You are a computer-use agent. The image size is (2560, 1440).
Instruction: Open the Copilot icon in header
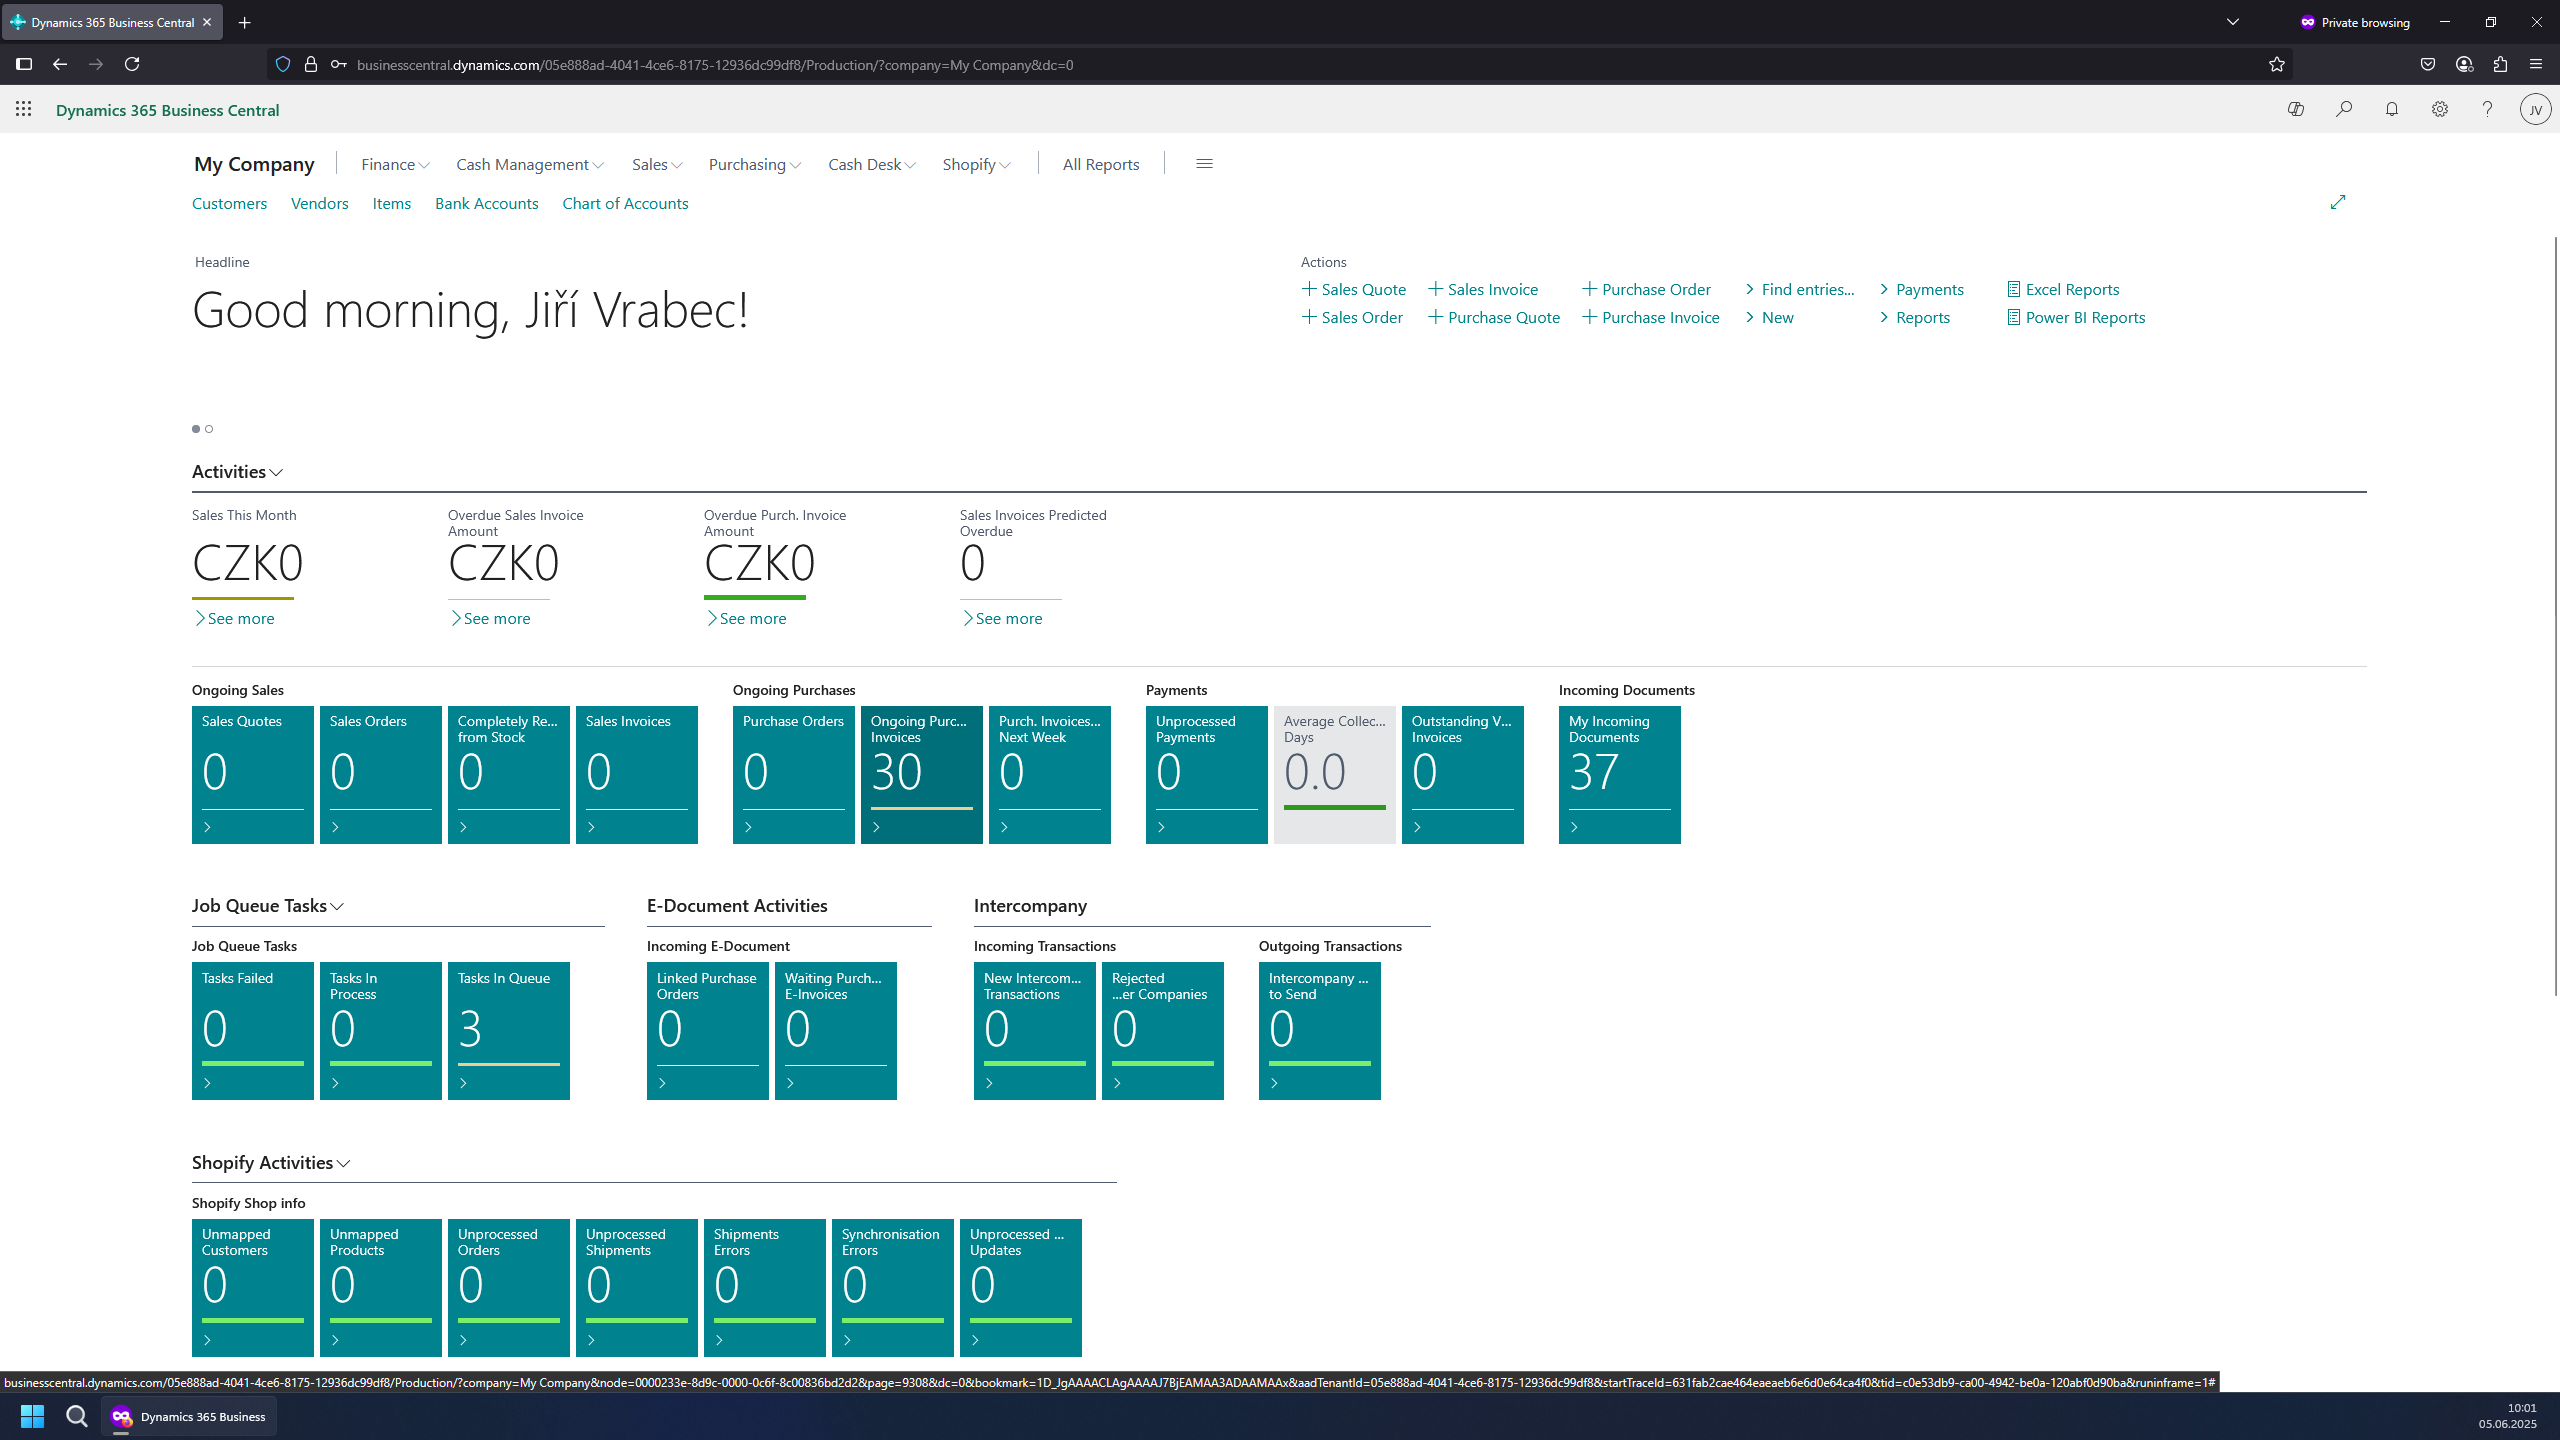point(2296,109)
